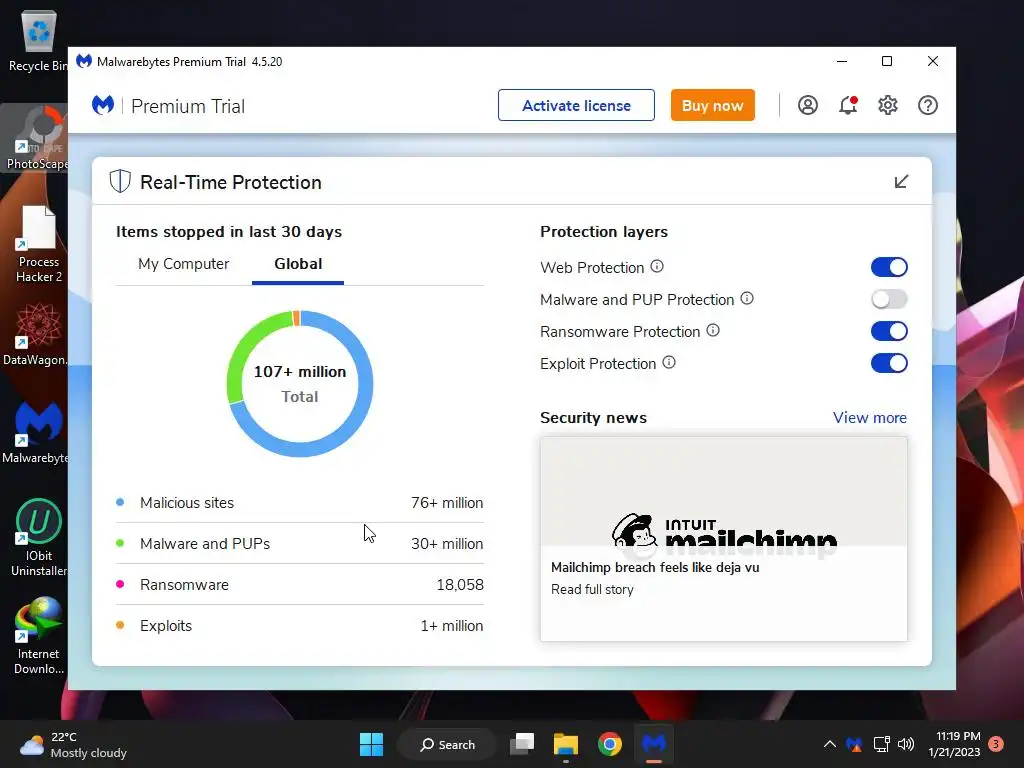Select Malwarebytes desktop shortcut

pyautogui.click(x=36, y=432)
